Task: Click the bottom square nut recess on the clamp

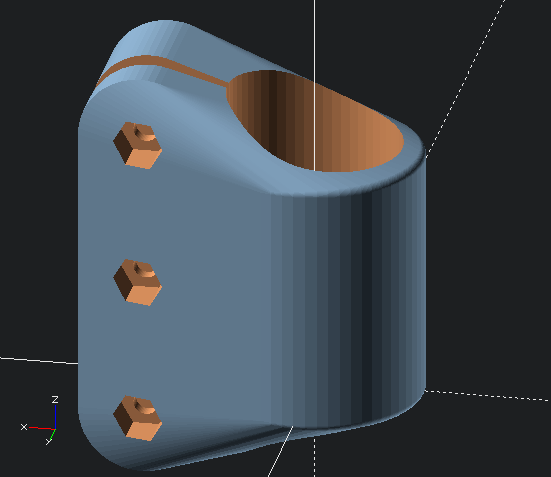Action: (x=137, y=418)
